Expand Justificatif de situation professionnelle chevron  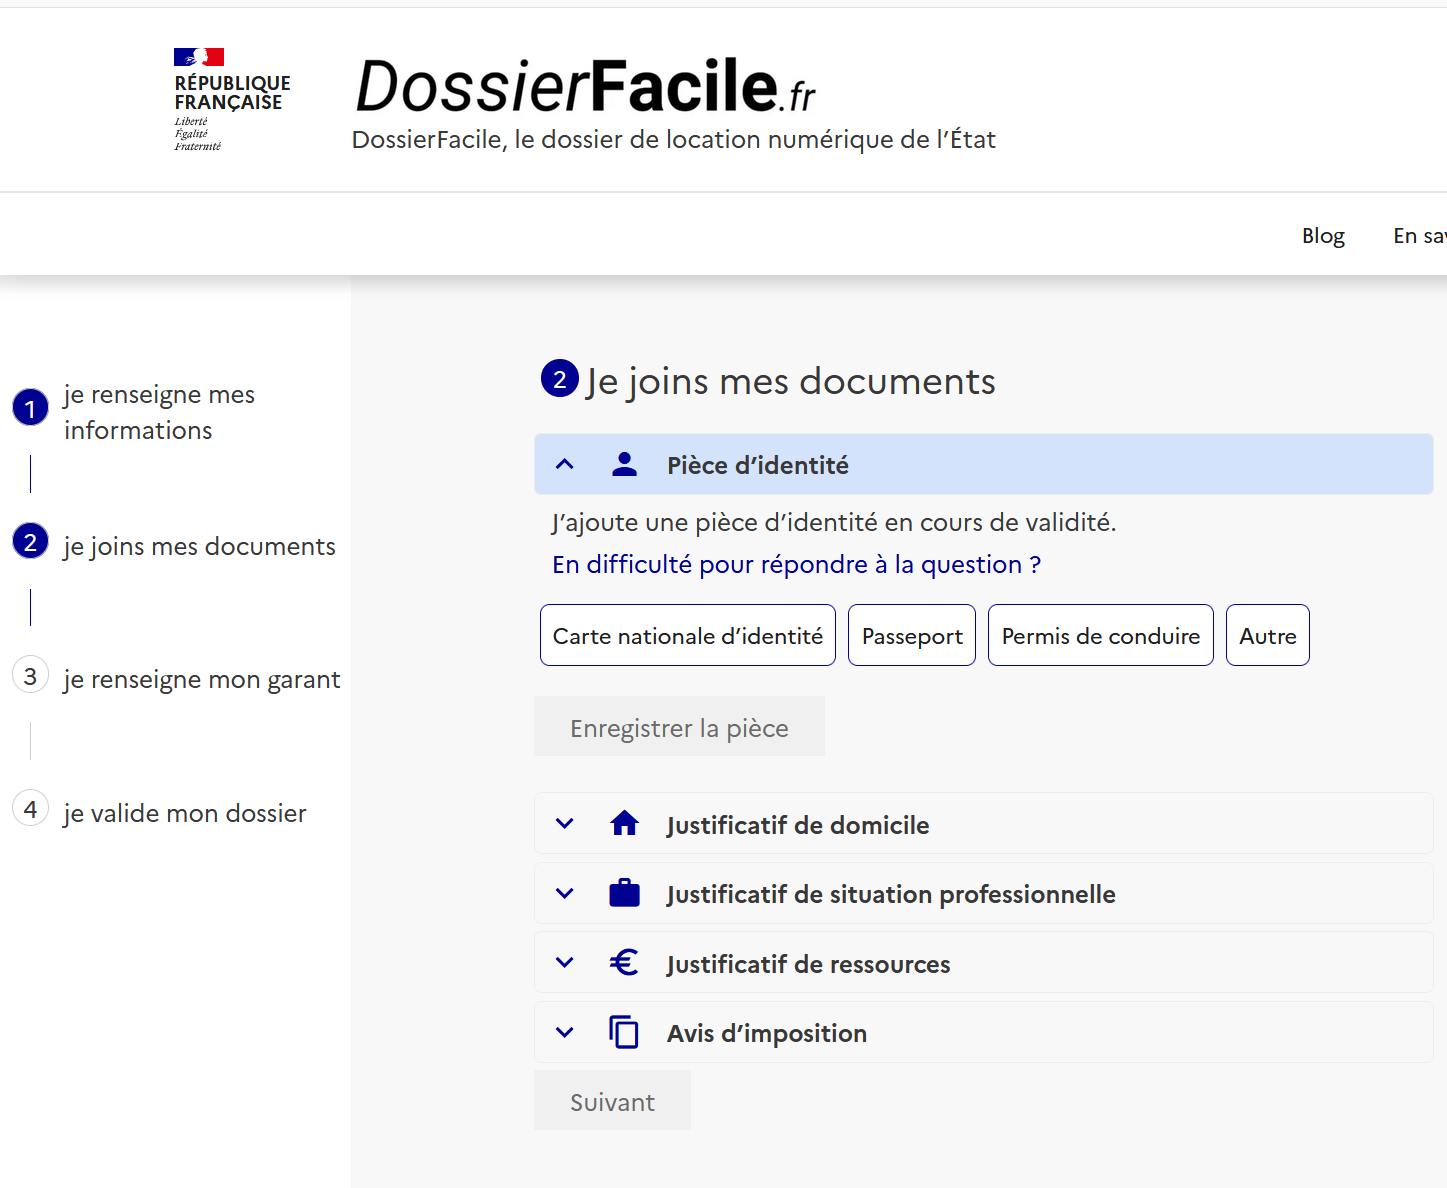click(x=565, y=893)
